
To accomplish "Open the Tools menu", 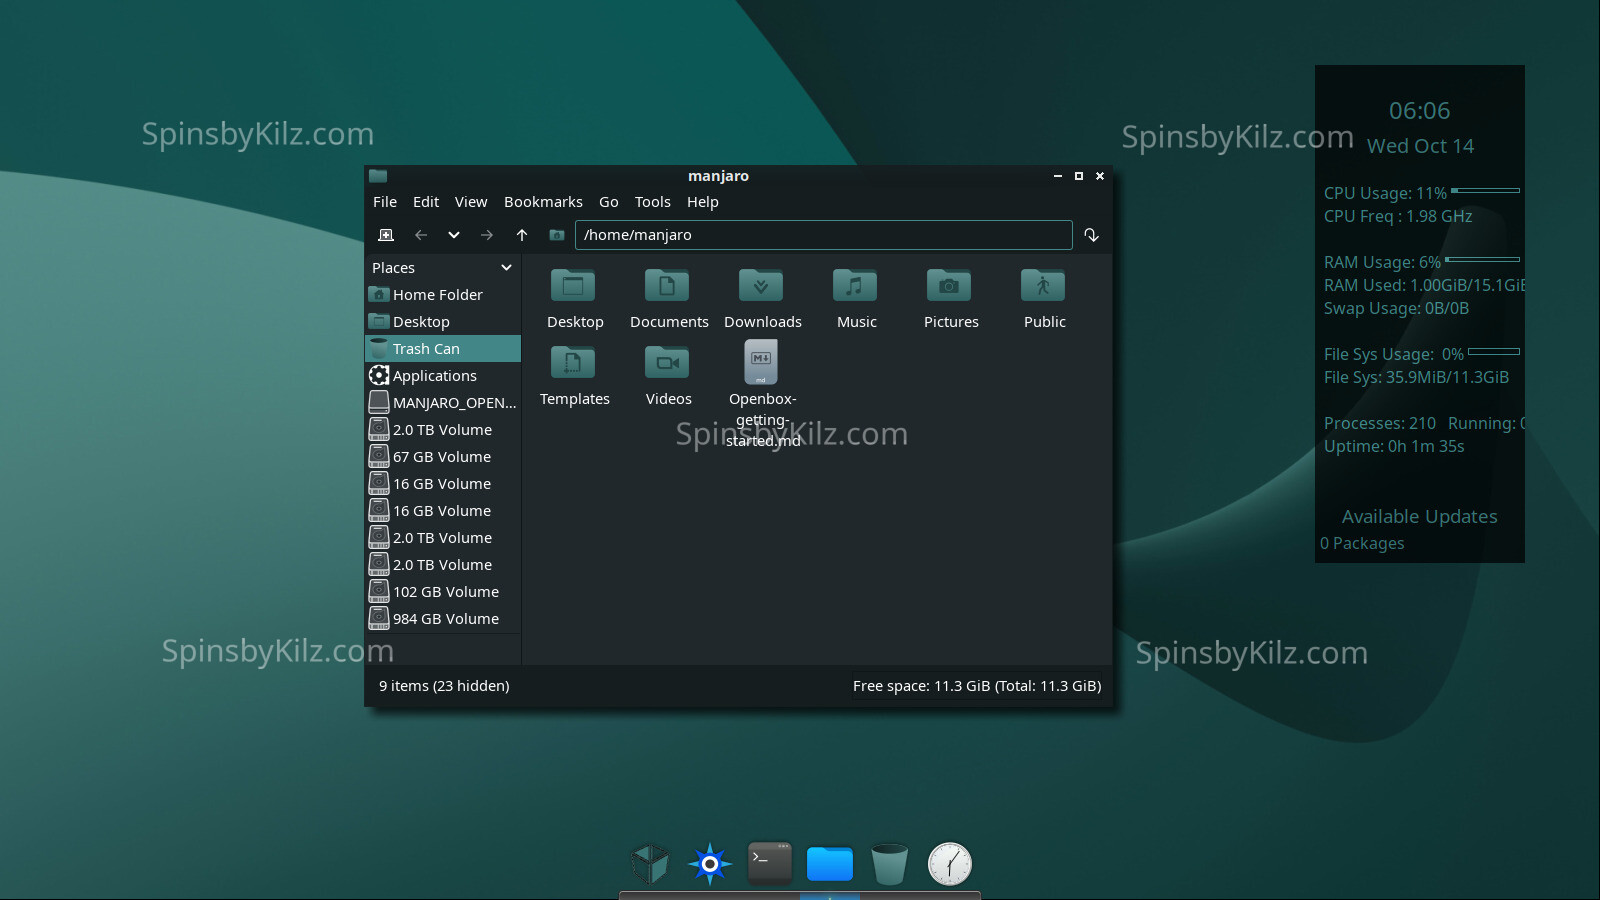I will pyautogui.click(x=652, y=202).
